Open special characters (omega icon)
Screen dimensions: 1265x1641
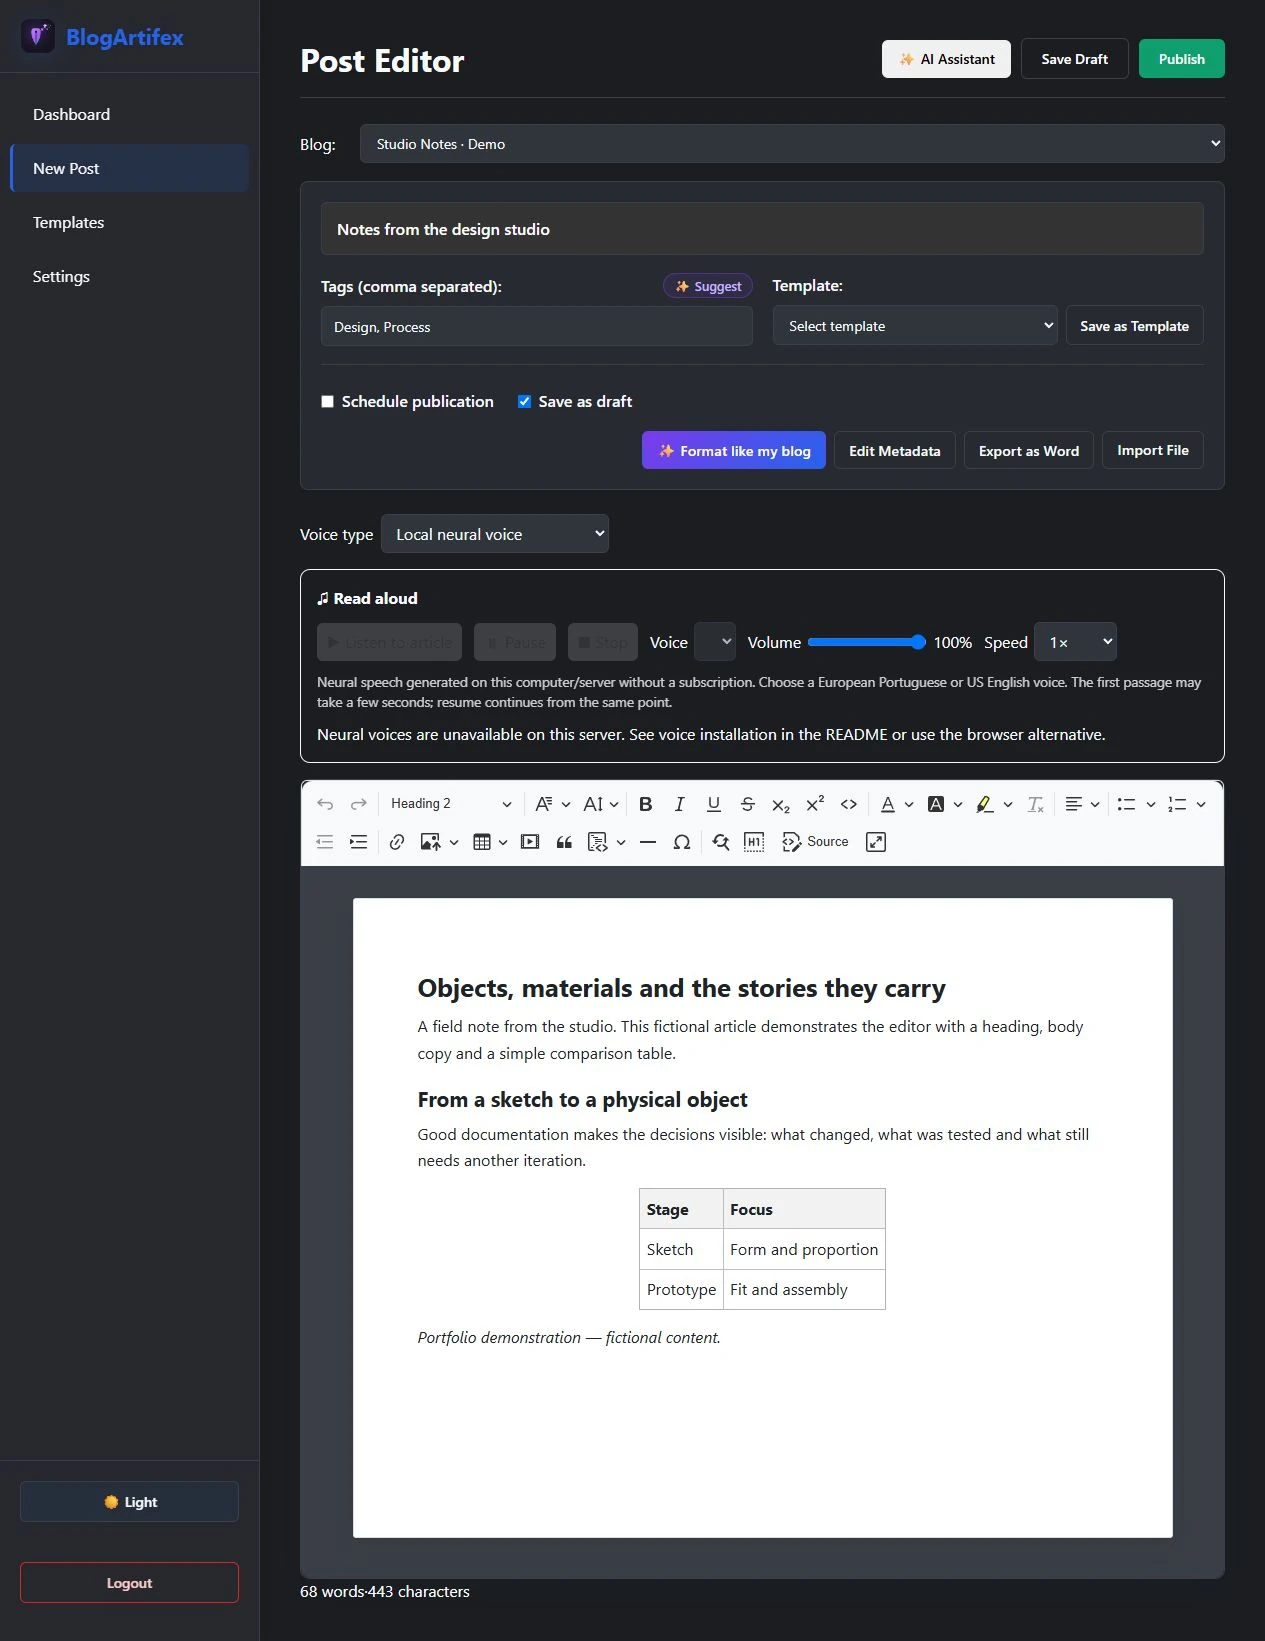(682, 842)
